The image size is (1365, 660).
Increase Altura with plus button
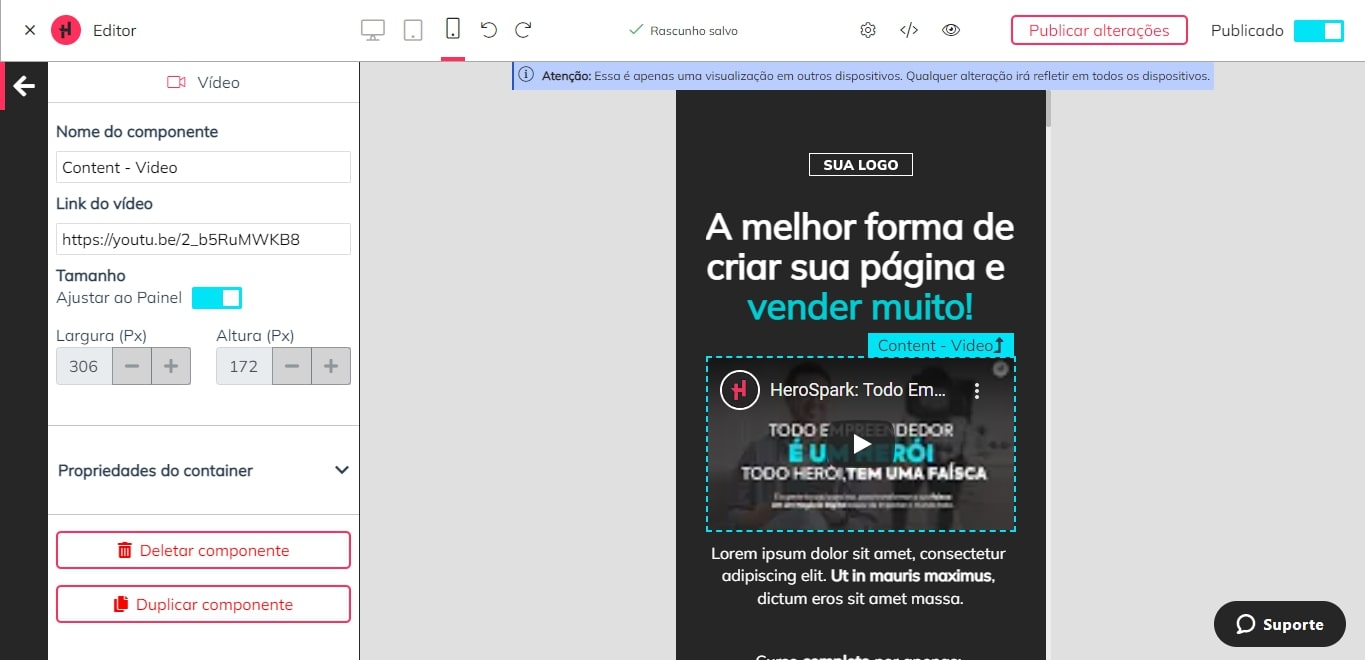tap(331, 366)
